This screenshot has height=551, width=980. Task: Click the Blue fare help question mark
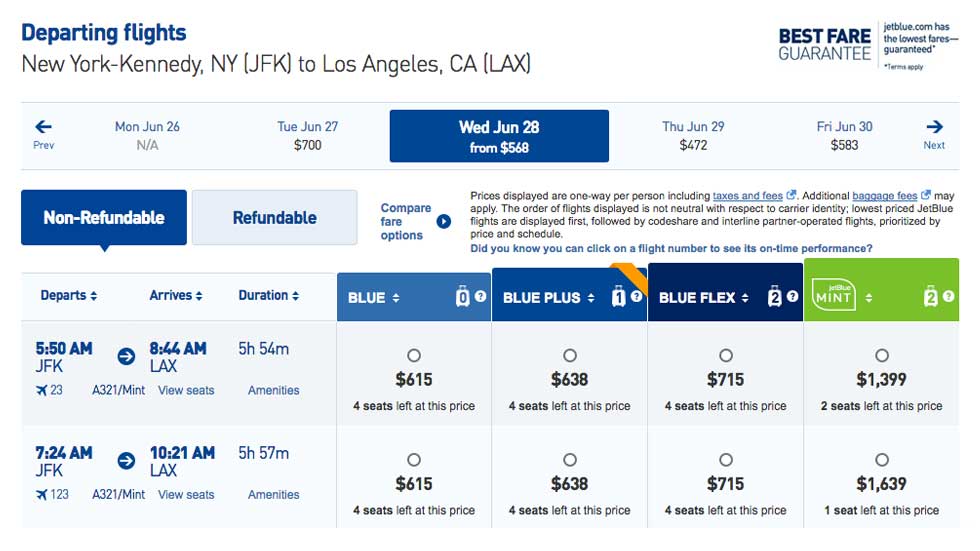click(x=481, y=297)
